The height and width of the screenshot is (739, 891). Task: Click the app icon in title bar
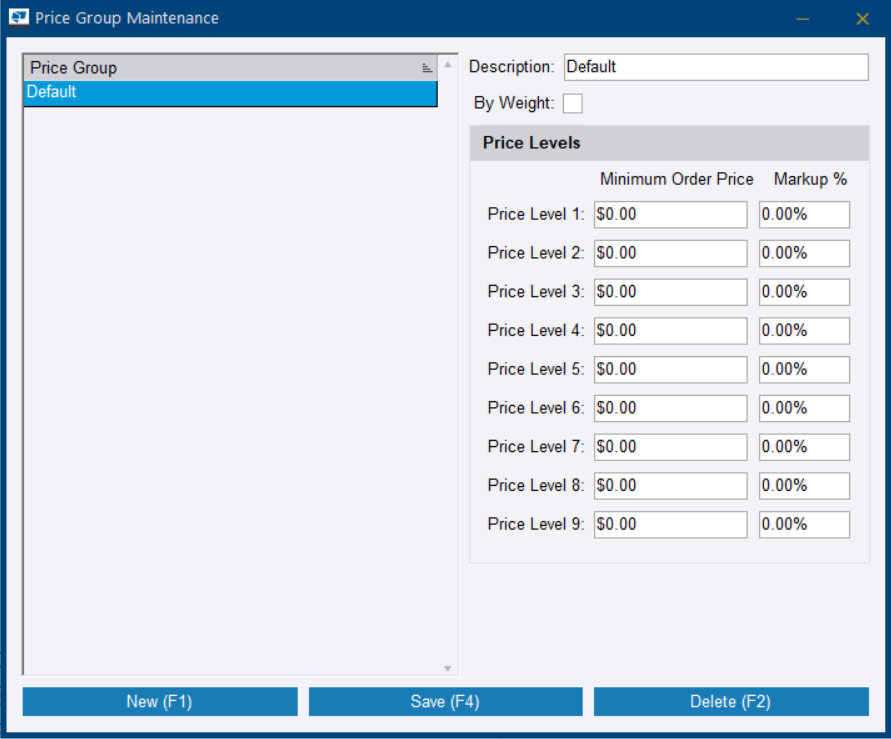19,18
